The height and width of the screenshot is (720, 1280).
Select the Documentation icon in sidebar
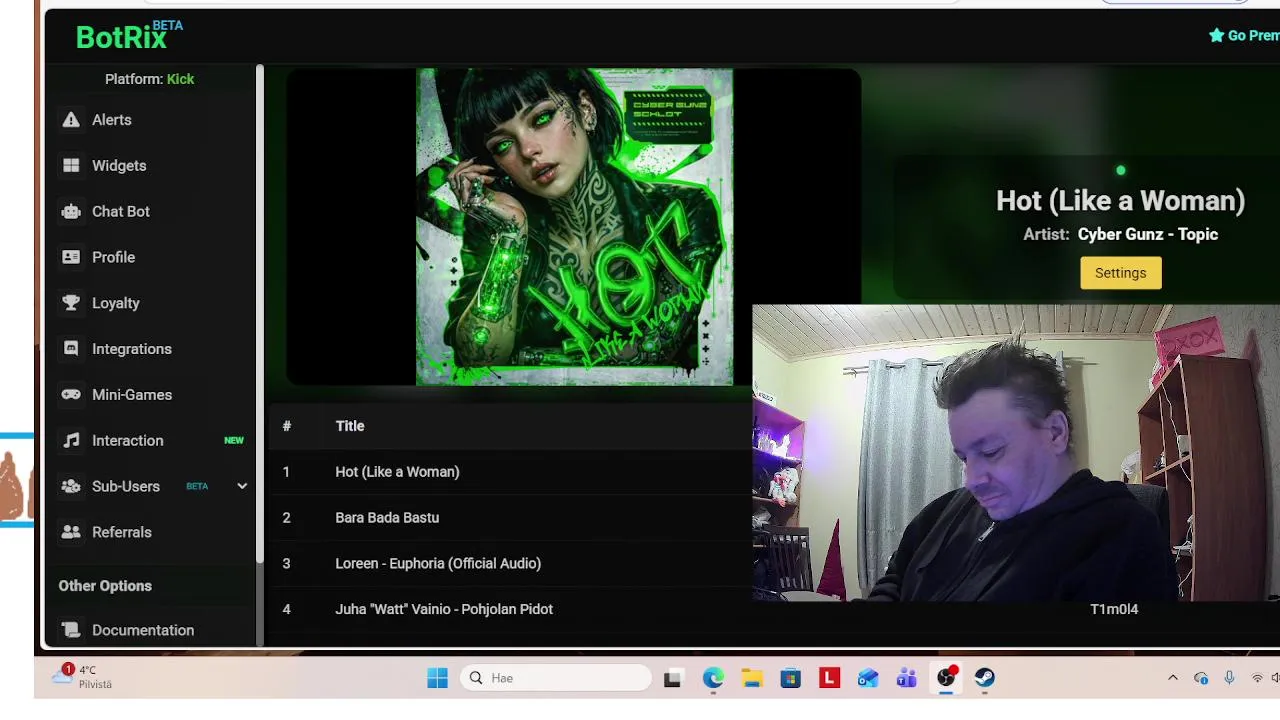click(x=71, y=630)
